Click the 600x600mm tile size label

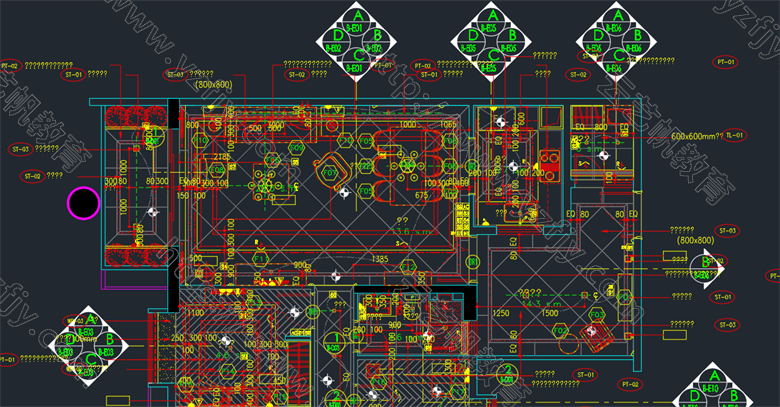click(x=696, y=136)
